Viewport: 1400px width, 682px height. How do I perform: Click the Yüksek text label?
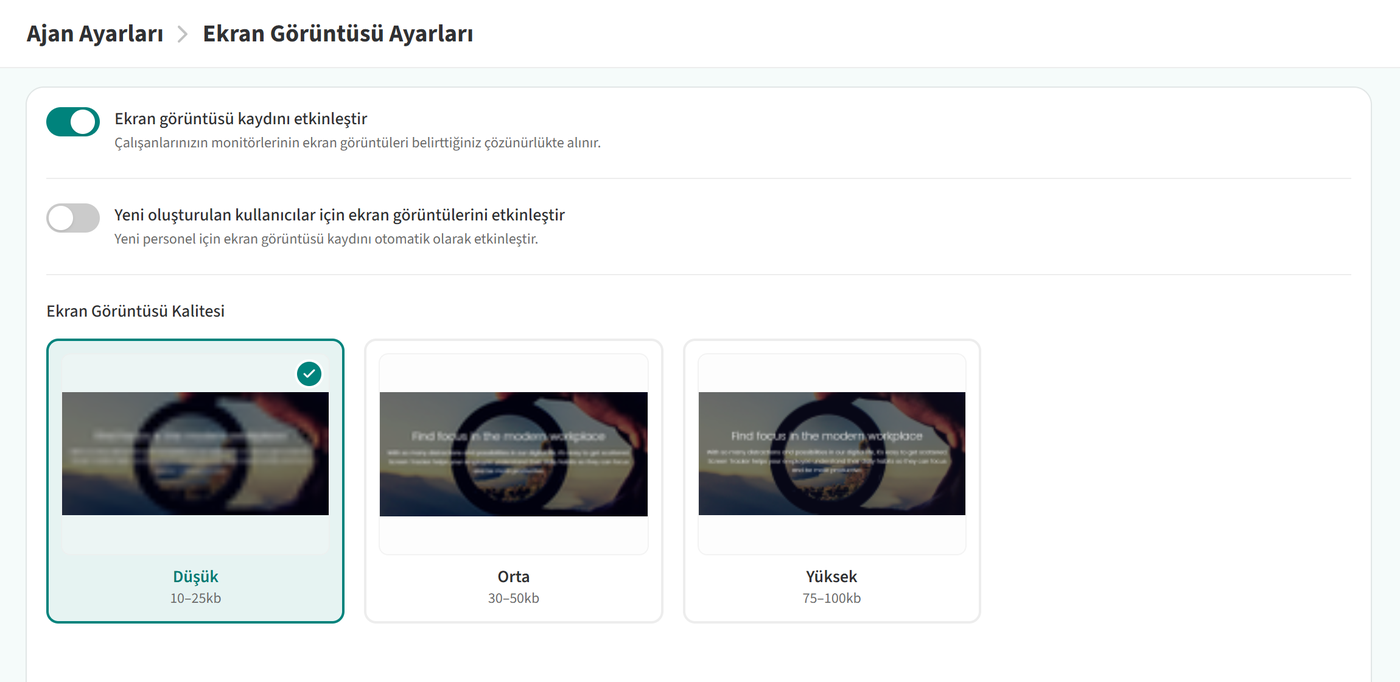click(x=831, y=577)
